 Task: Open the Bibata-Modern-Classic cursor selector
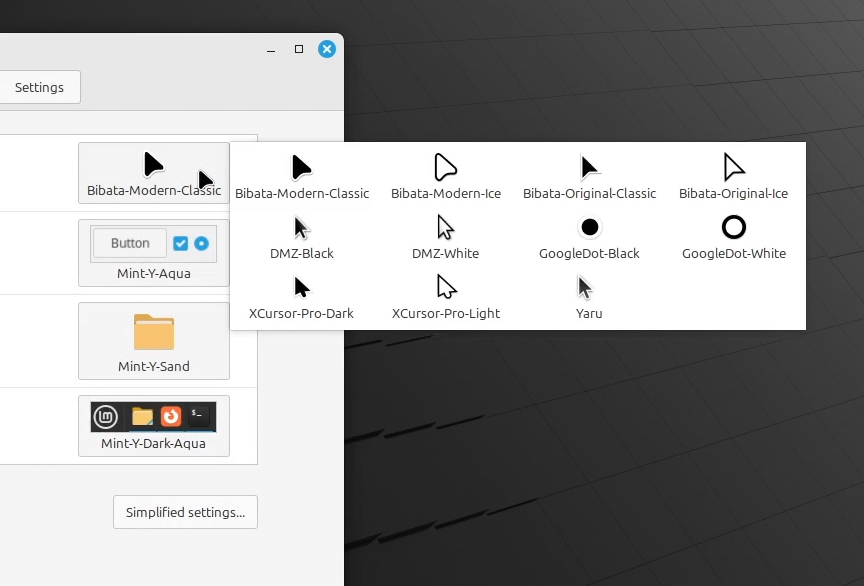(x=153, y=172)
